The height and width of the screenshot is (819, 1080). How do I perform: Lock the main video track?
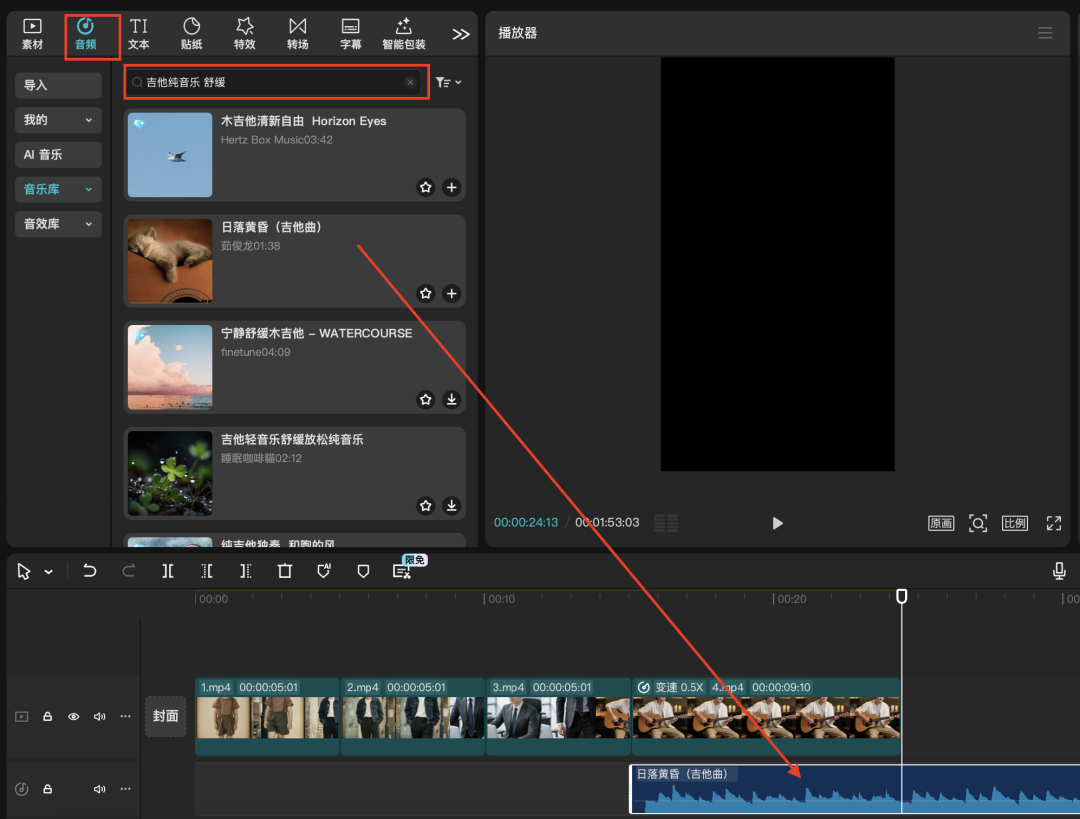point(47,717)
